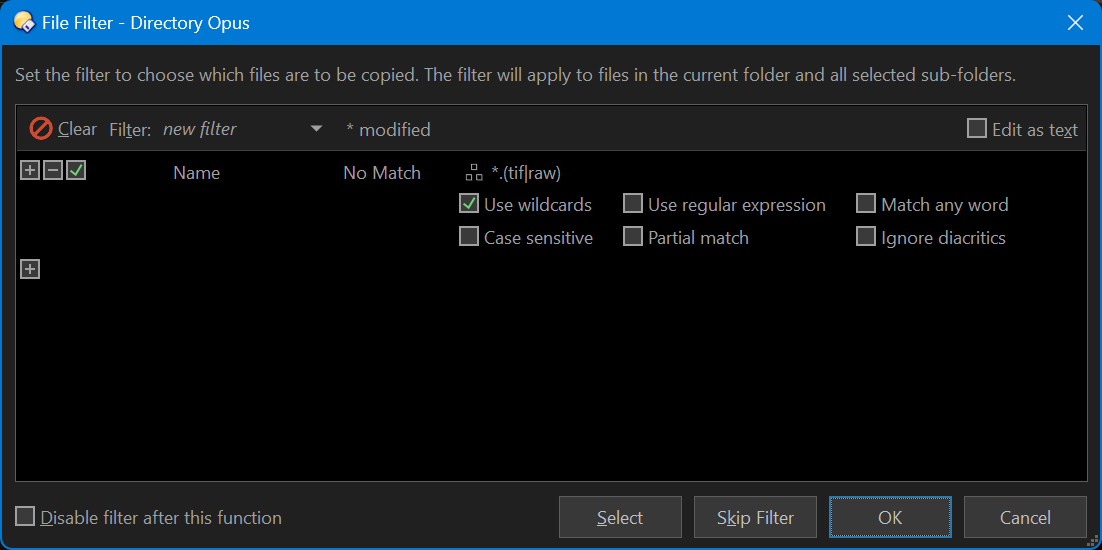
Task: Open the Filter name dropdown arrow
Action: pos(316,129)
